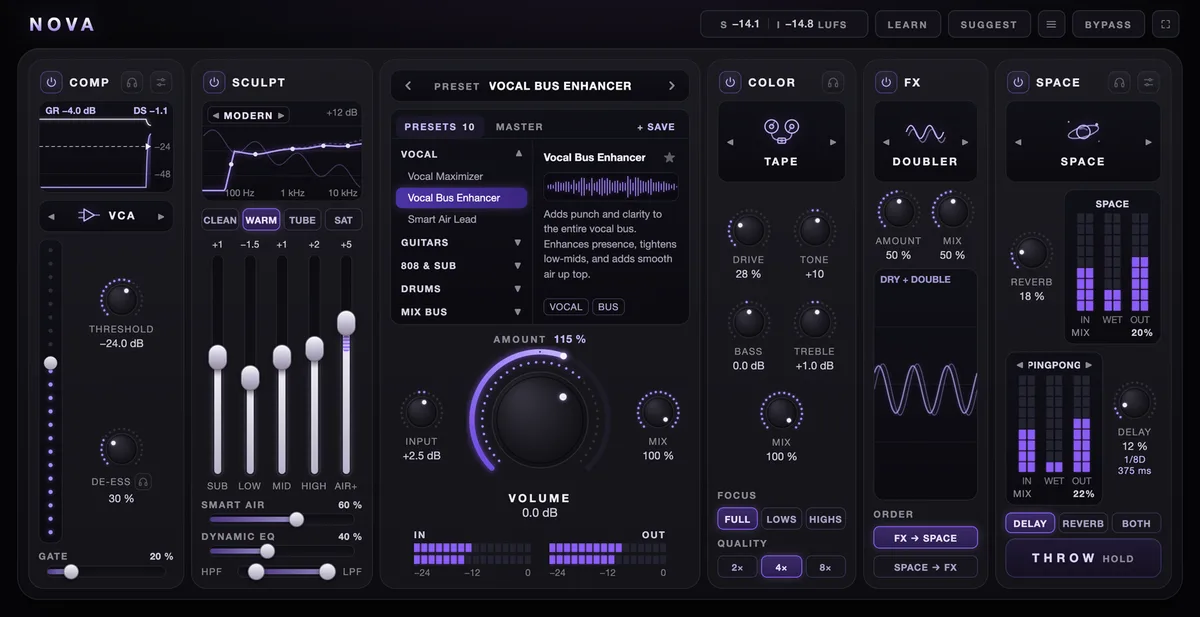Switch to next space type arrow
1200x617 pixels.
tap(1148, 142)
